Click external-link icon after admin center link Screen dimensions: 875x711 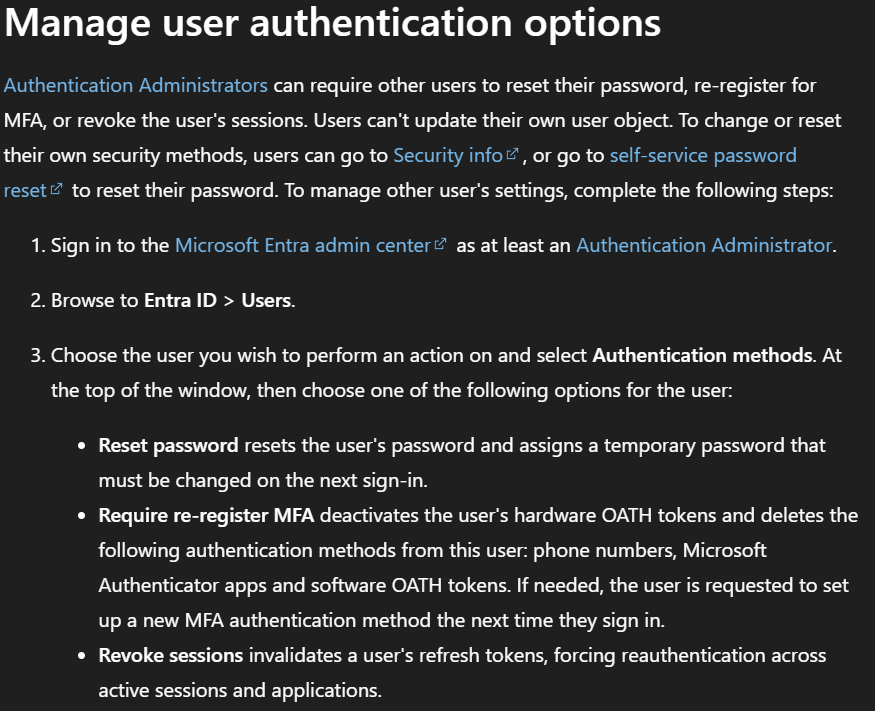pos(440,244)
